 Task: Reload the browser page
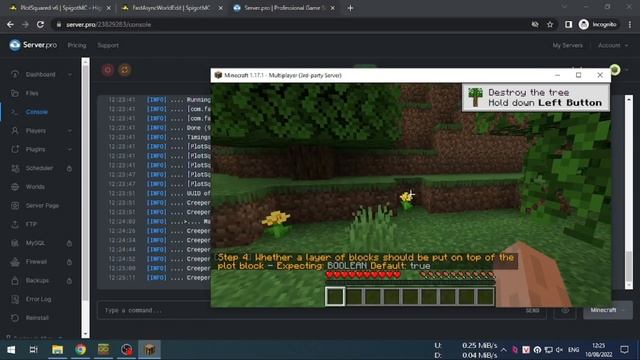(x=40, y=24)
